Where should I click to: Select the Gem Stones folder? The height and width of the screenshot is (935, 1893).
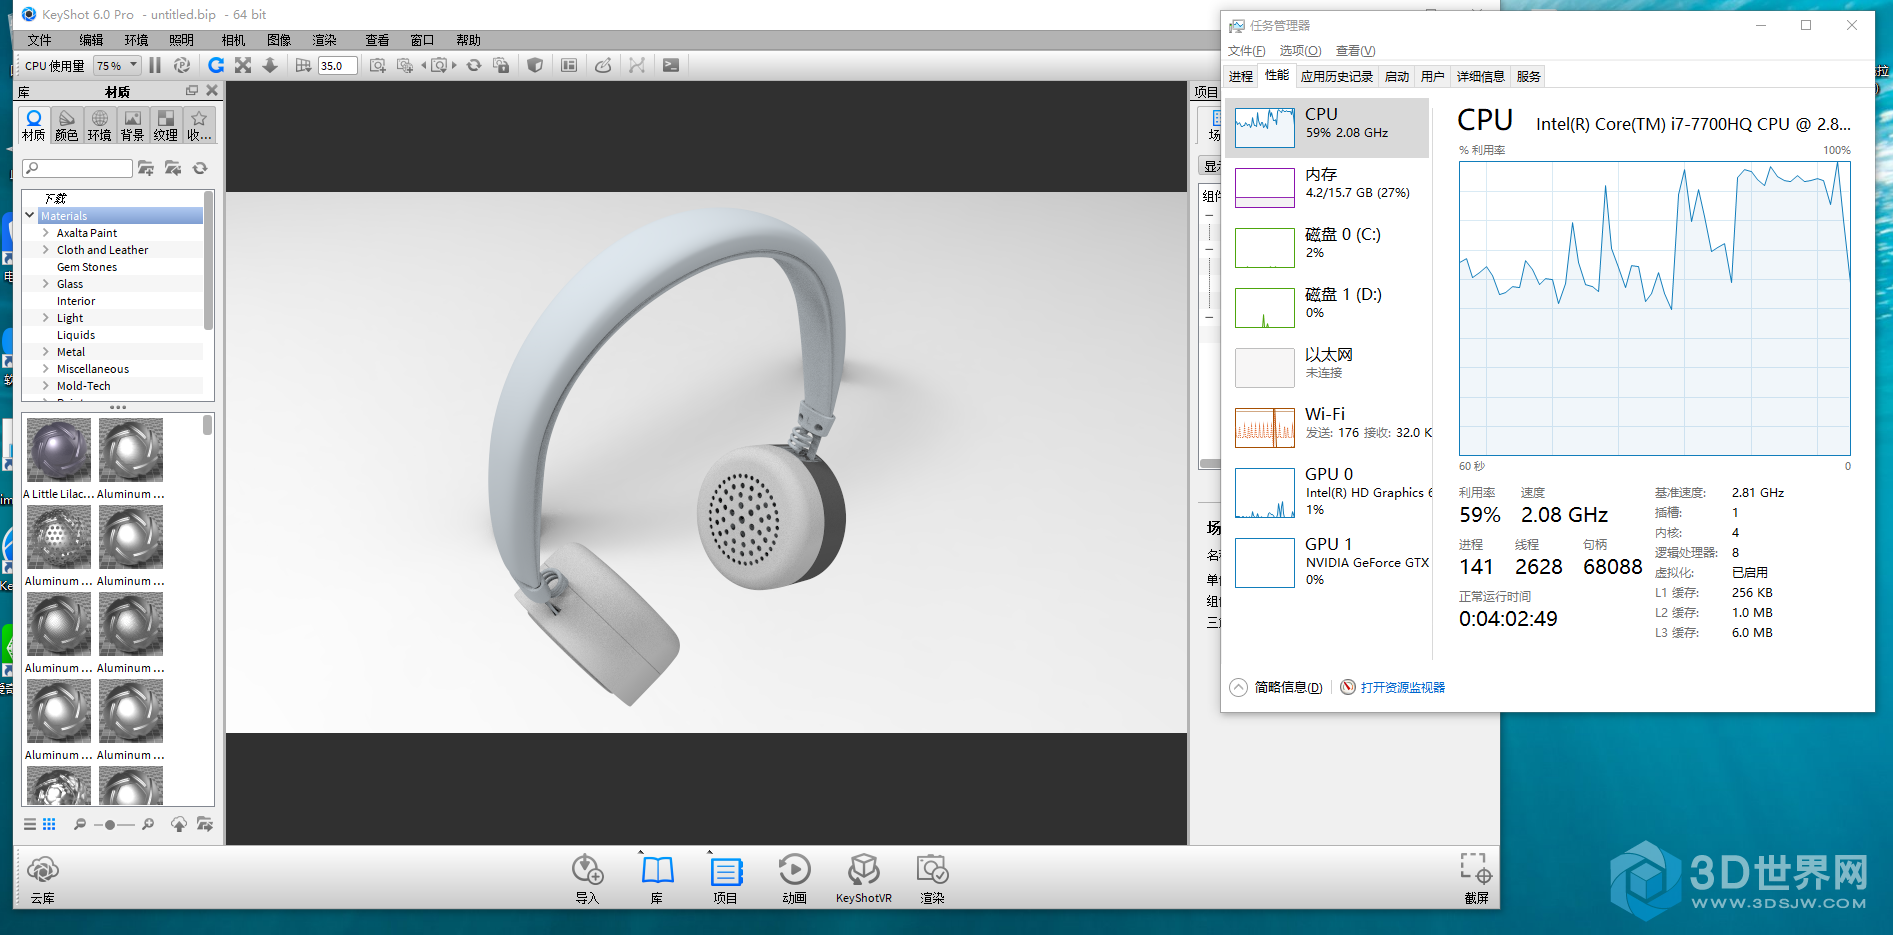click(87, 267)
